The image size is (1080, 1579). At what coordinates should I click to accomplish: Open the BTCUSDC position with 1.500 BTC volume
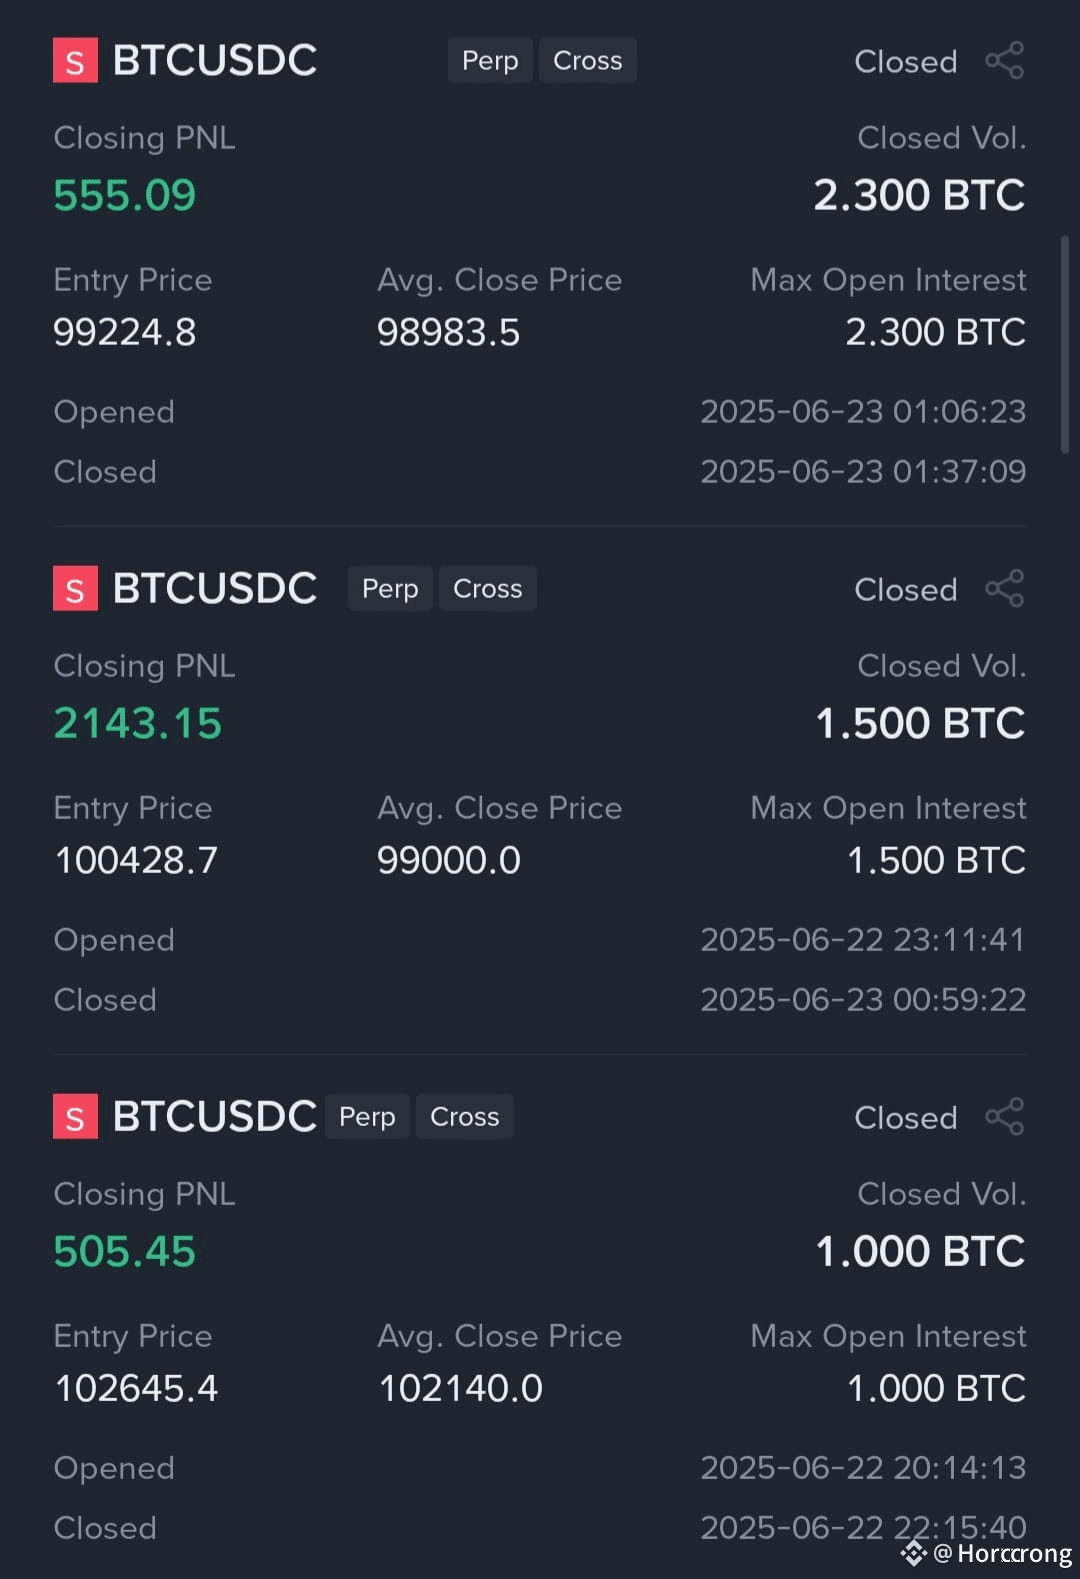click(x=215, y=588)
